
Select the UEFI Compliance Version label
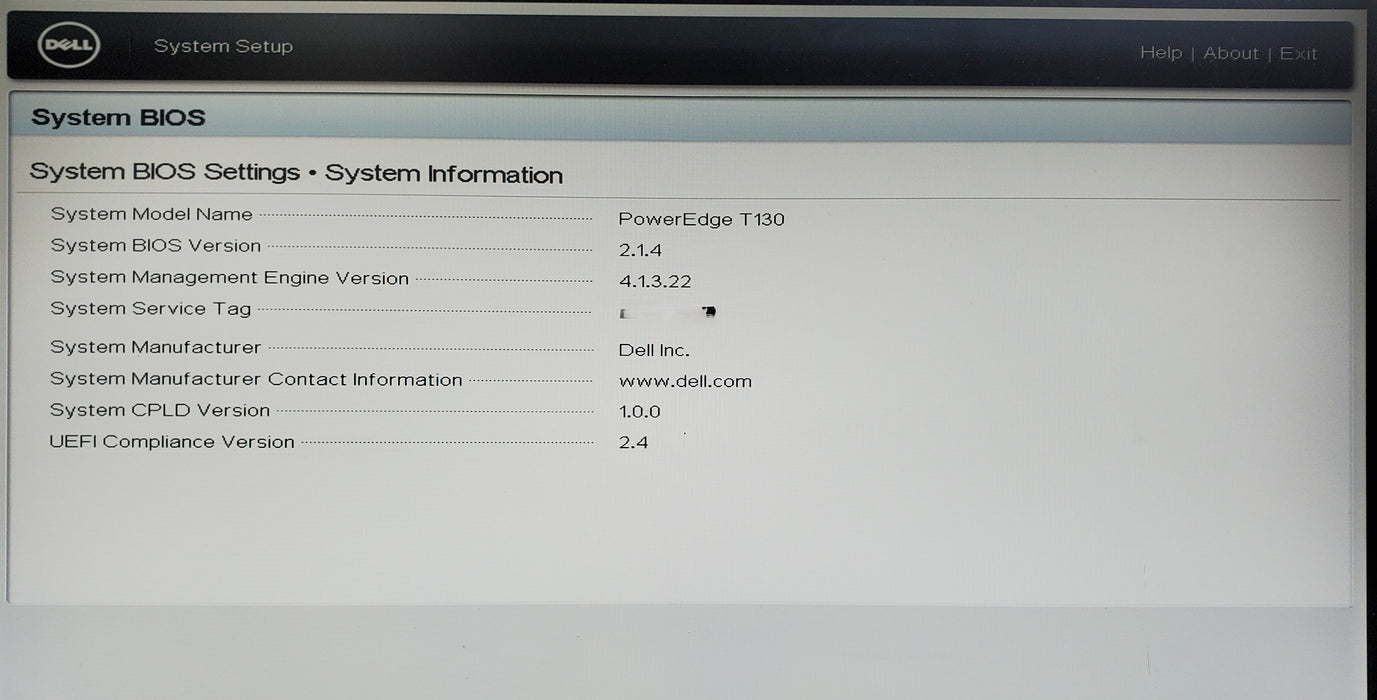point(172,442)
